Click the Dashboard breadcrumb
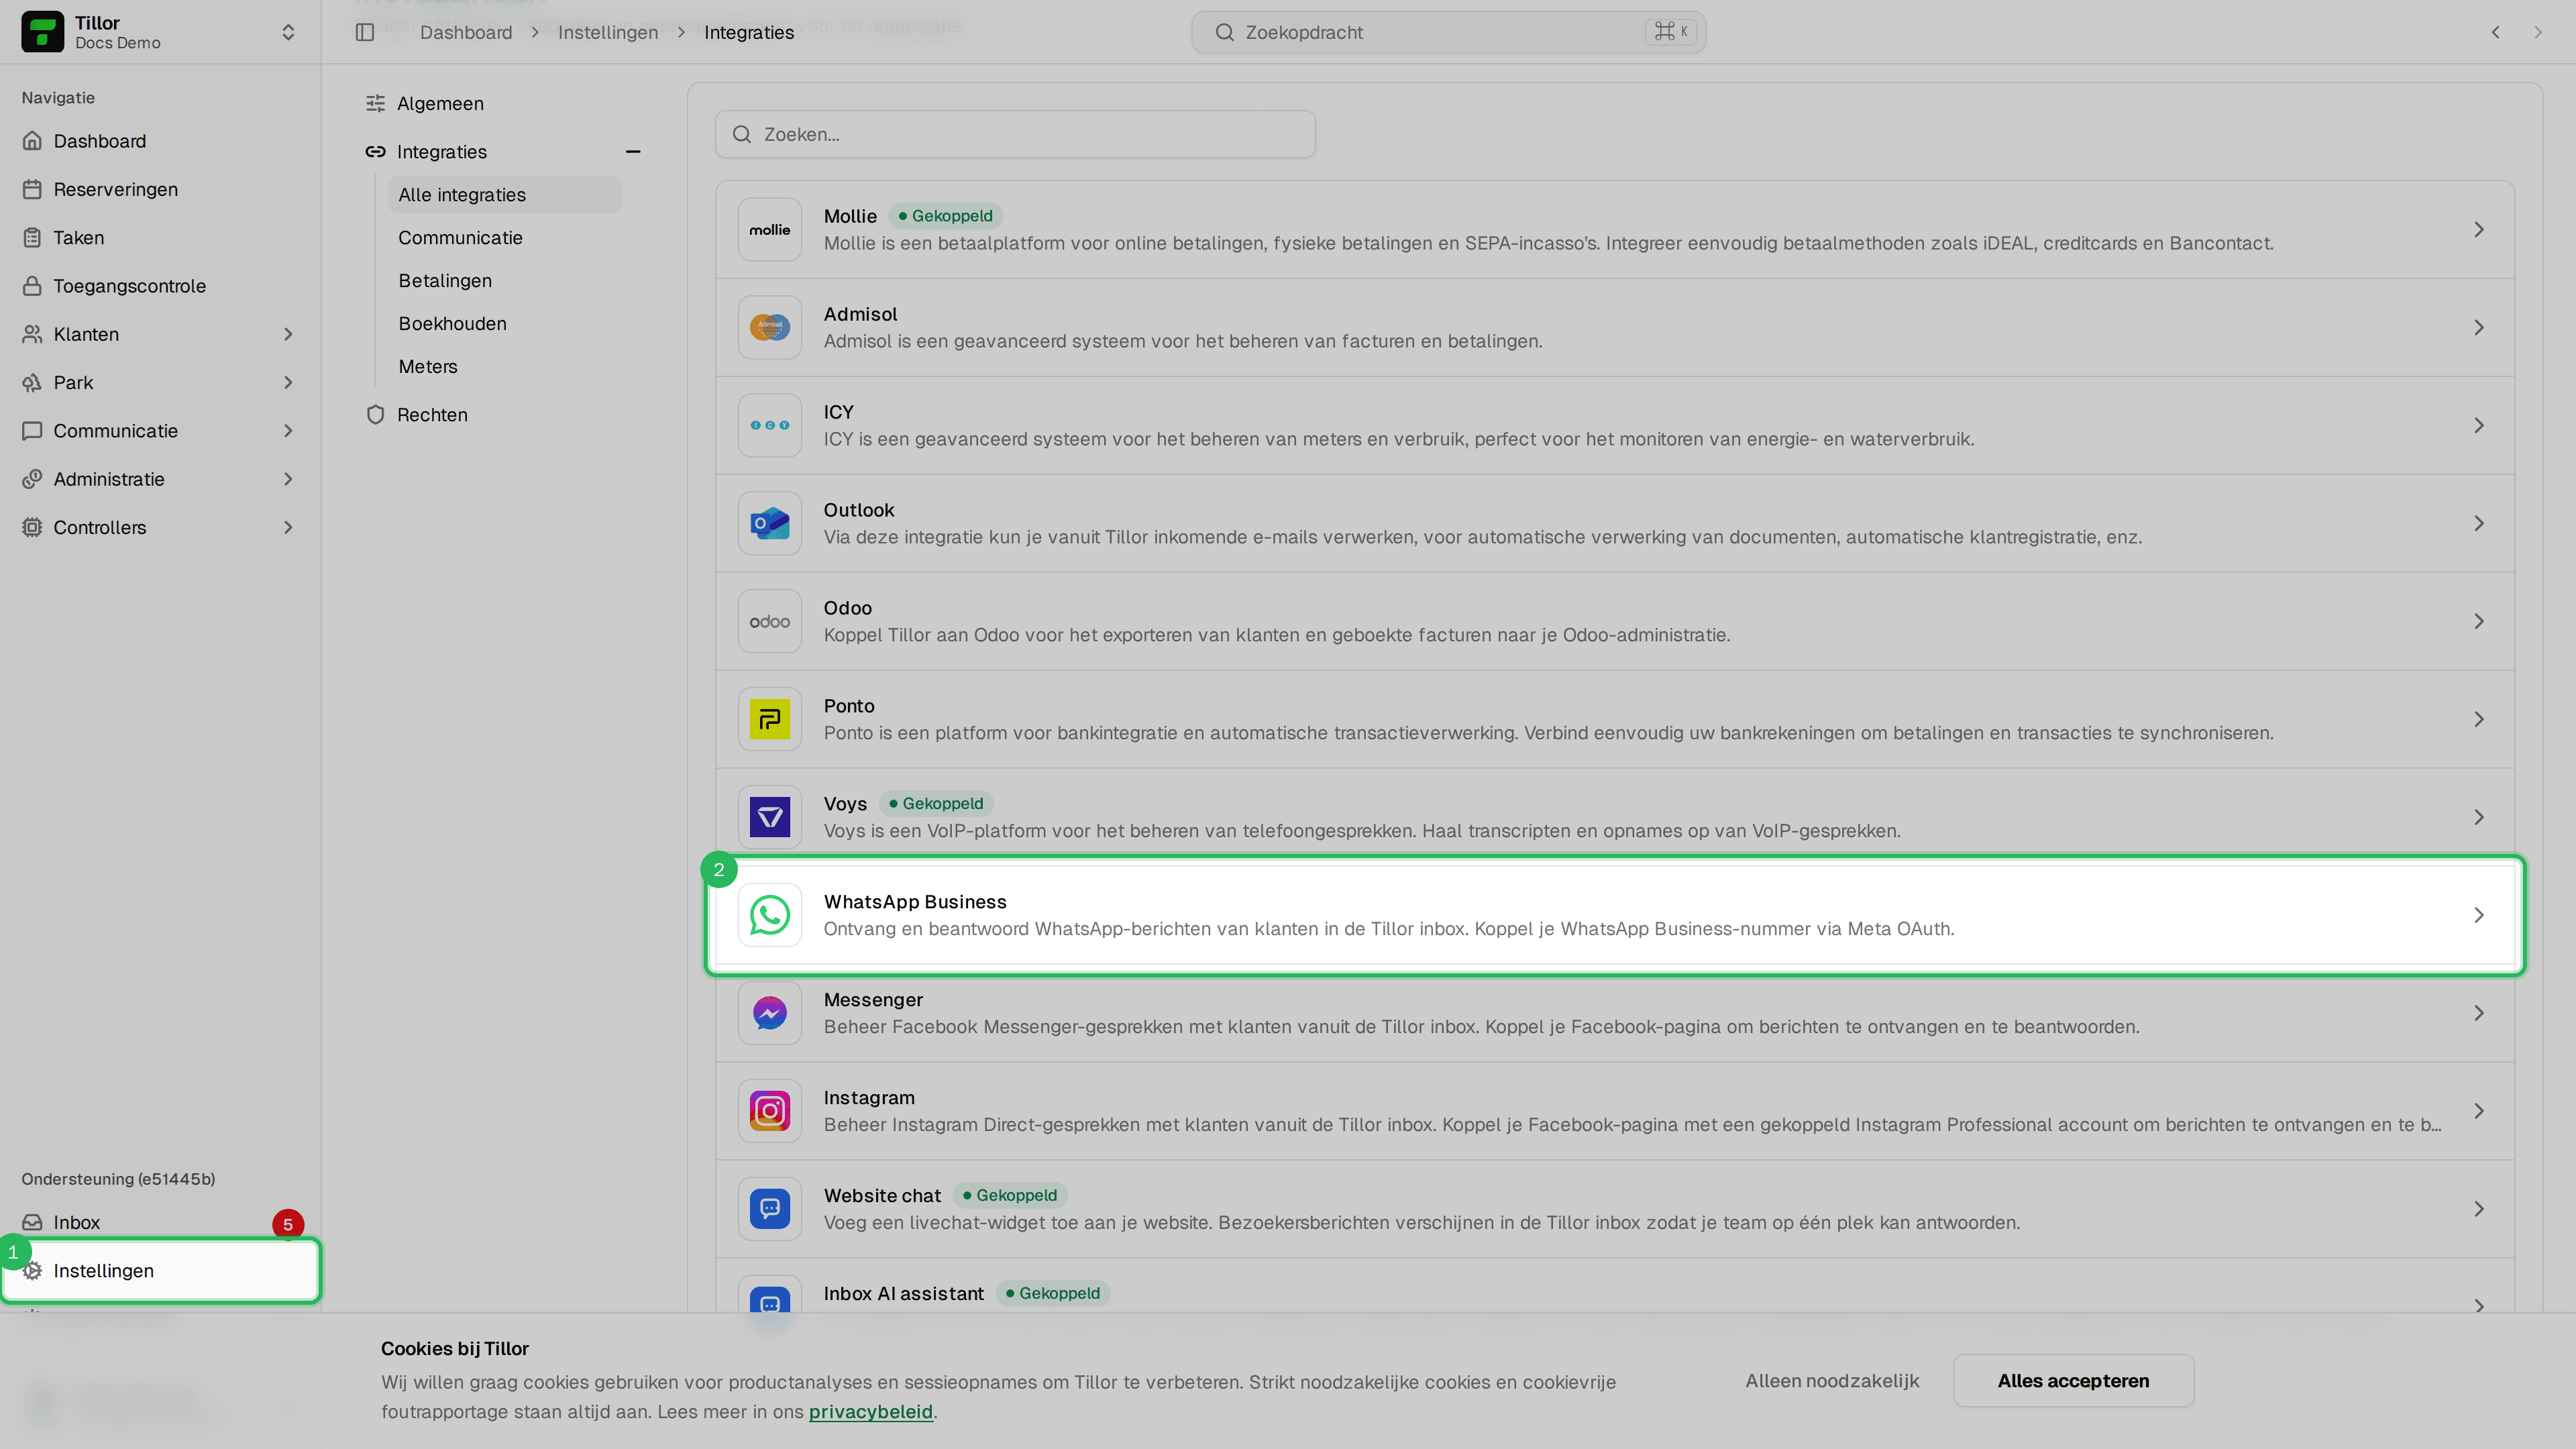The image size is (2576, 1449). pyautogui.click(x=466, y=32)
